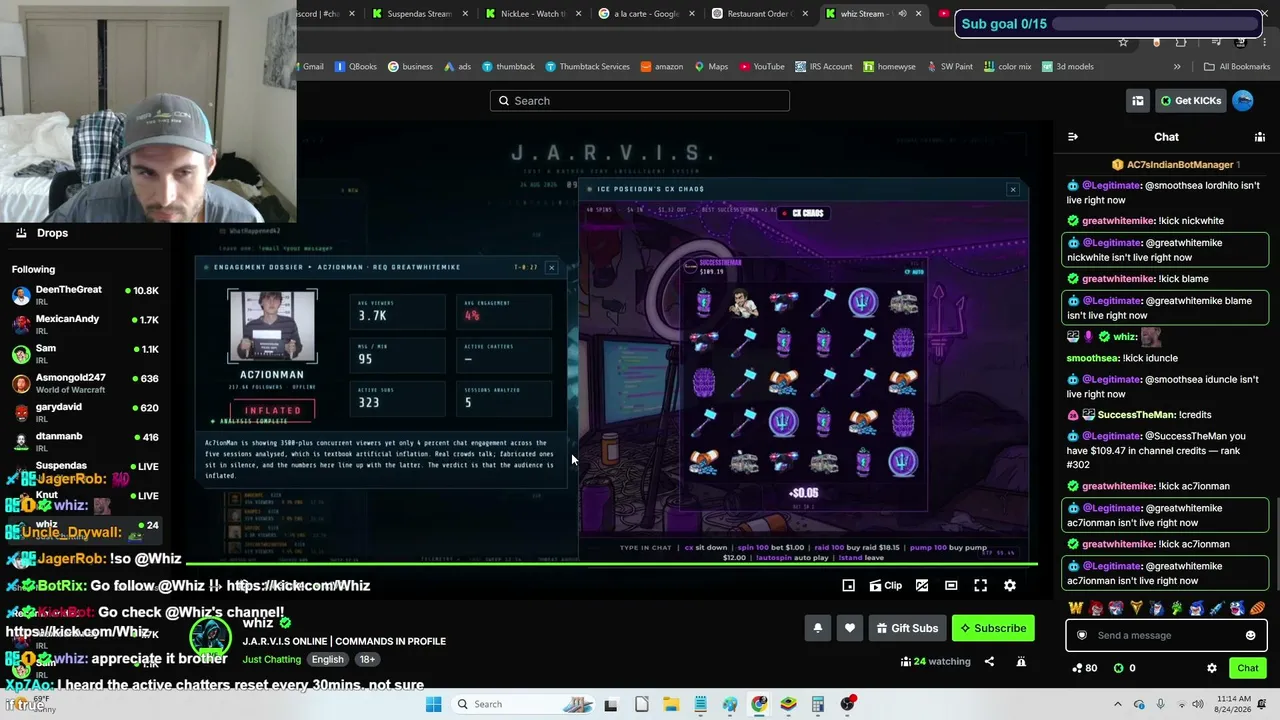The image size is (1280, 720).
Task: Open Windows Start menu
Action: (x=433, y=704)
